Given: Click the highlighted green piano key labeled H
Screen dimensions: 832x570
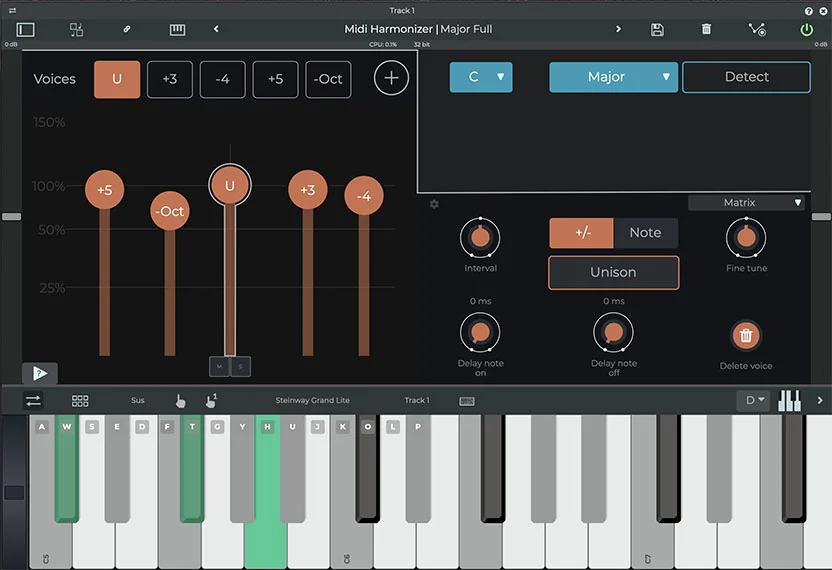Looking at the screenshot, I should pyautogui.click(x=266, y=539).
